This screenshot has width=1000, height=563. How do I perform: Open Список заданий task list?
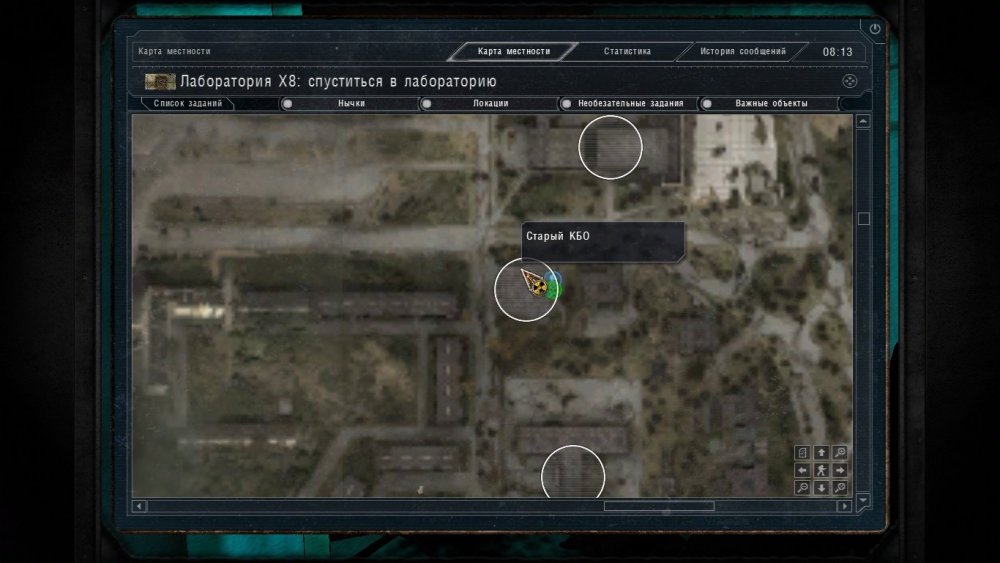(188, 103)
